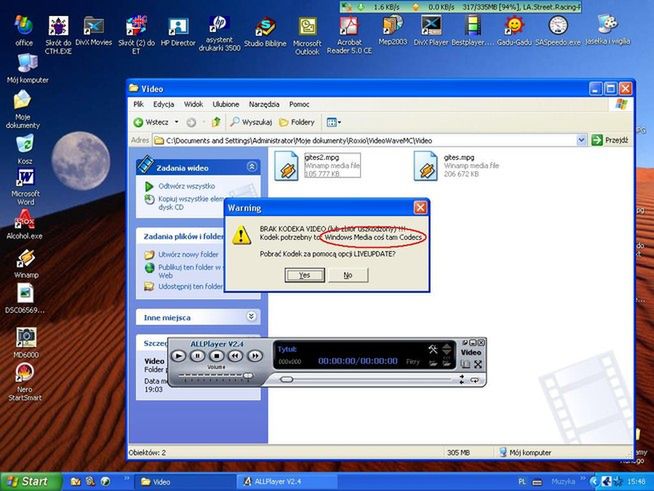This screenshot has width=654, height=491.
Task: Expand the Inne miejsca panel
Action: point(251,316)
